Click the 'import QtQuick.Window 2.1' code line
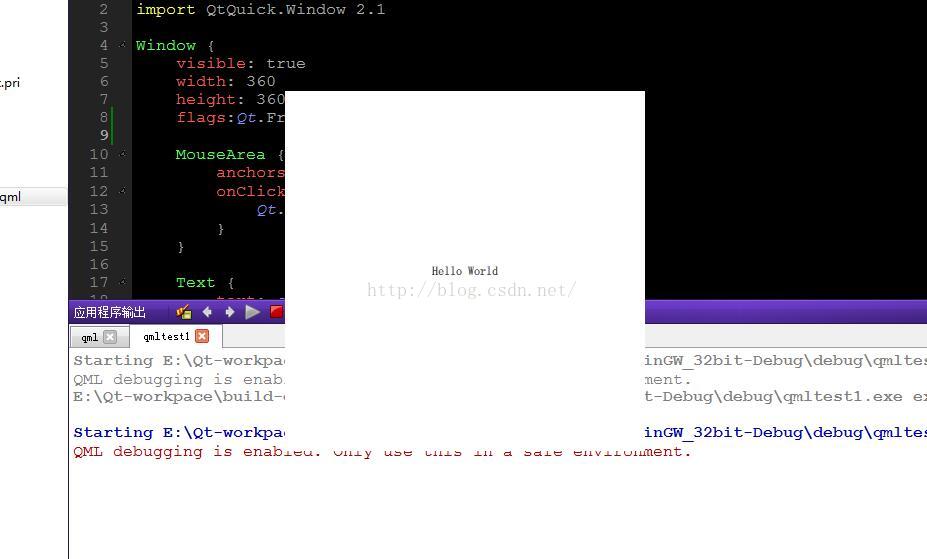The height and width of the screenshot is (559, 927). [260, 9]
